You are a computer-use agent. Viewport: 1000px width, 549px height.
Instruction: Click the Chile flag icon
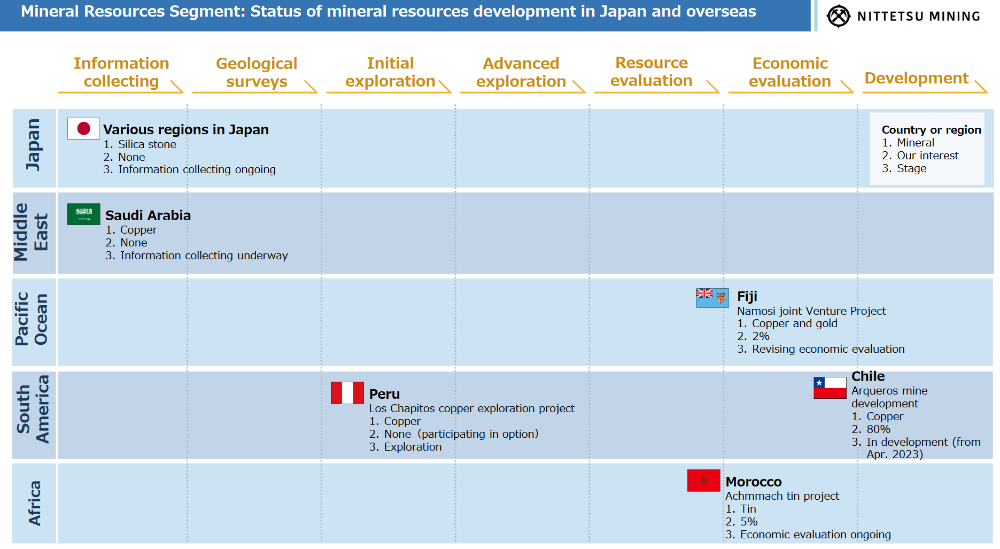829,388
